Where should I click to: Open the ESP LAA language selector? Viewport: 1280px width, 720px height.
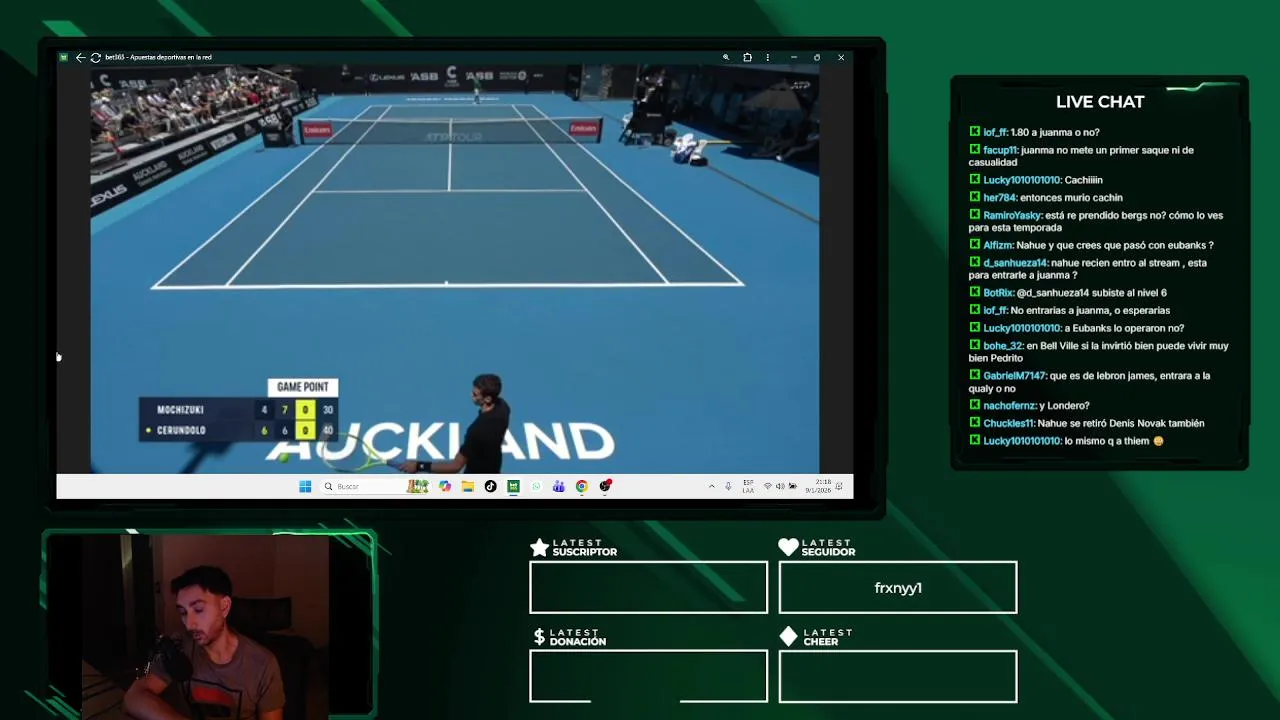[748, 486]
